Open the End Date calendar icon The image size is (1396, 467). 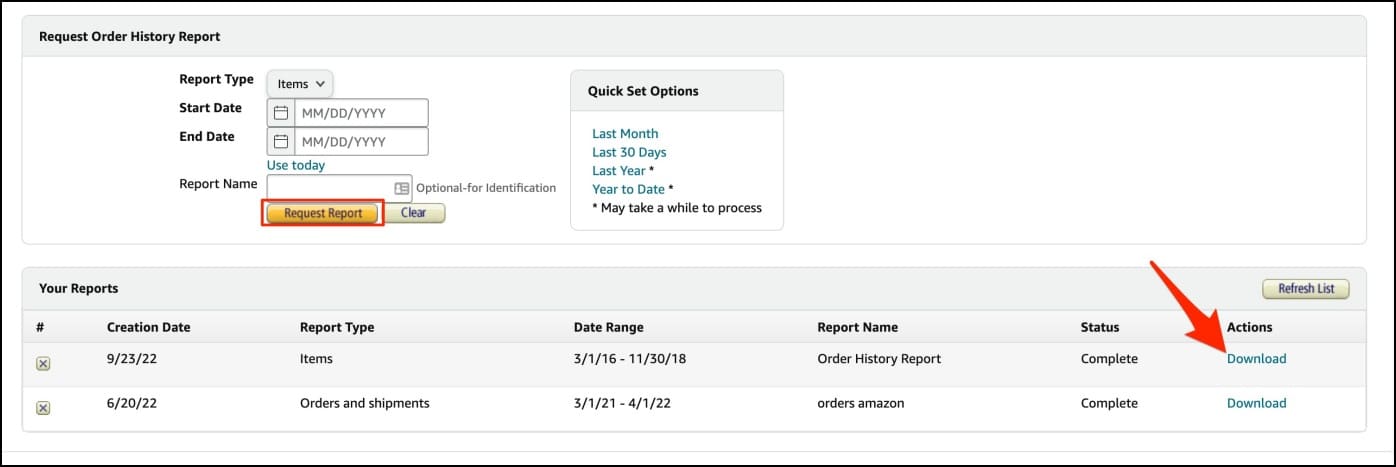click(x=281, y=141)
